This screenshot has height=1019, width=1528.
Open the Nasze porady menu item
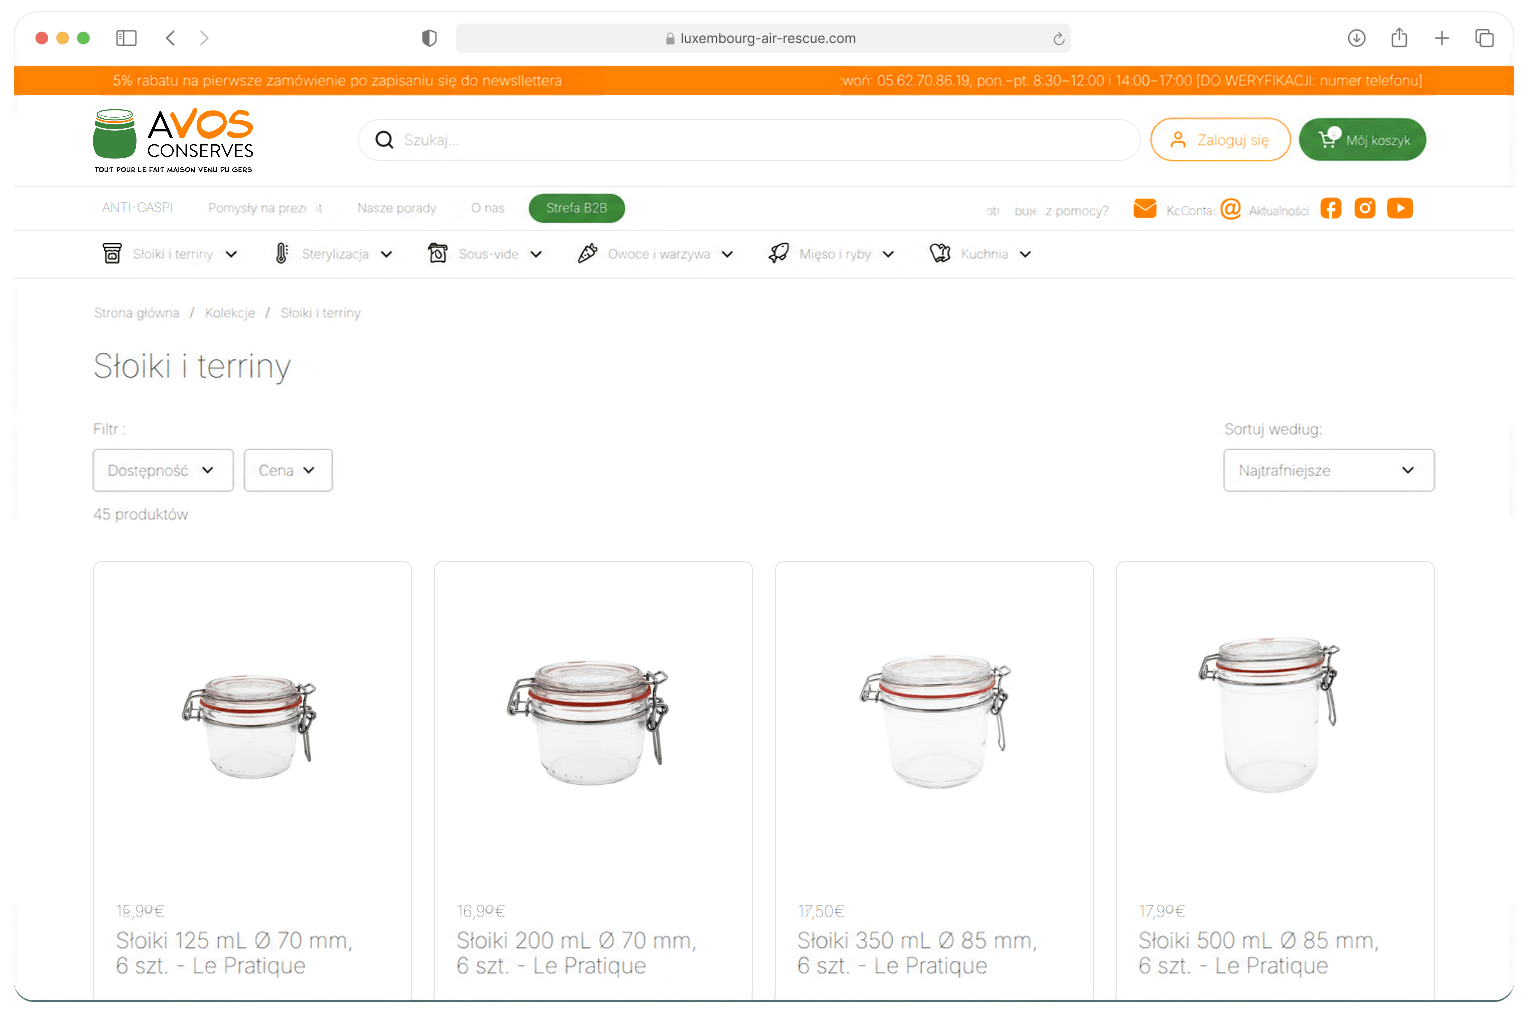[x=397, y=208]
